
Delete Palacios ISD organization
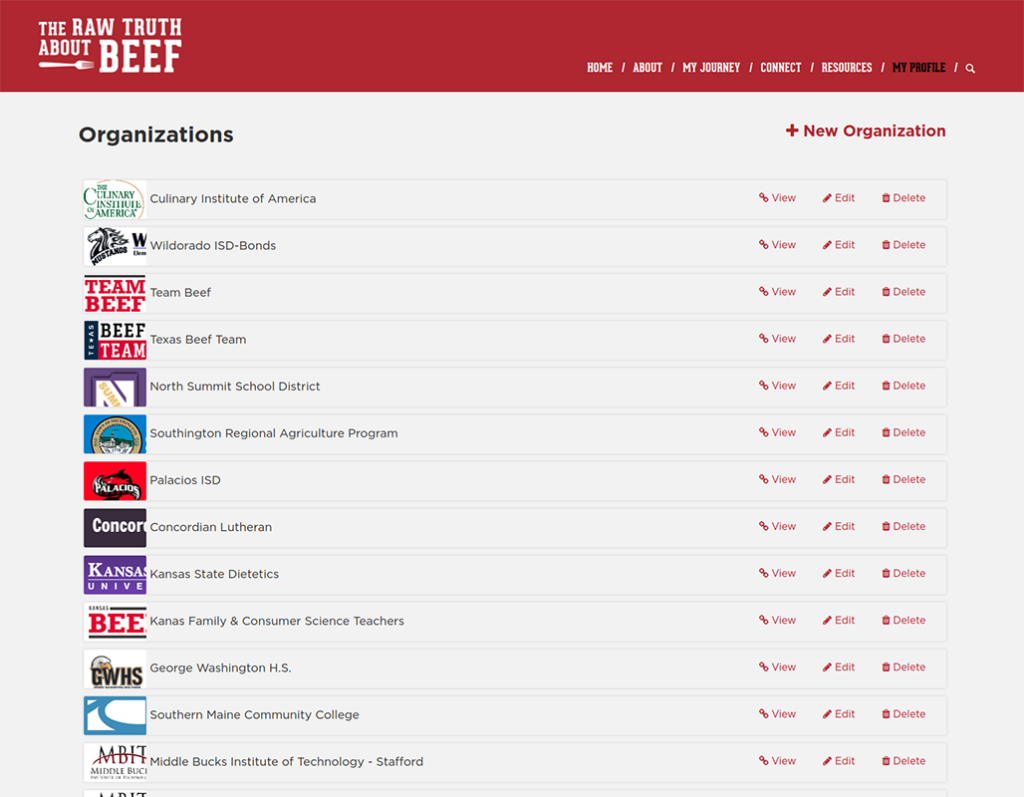903,480
